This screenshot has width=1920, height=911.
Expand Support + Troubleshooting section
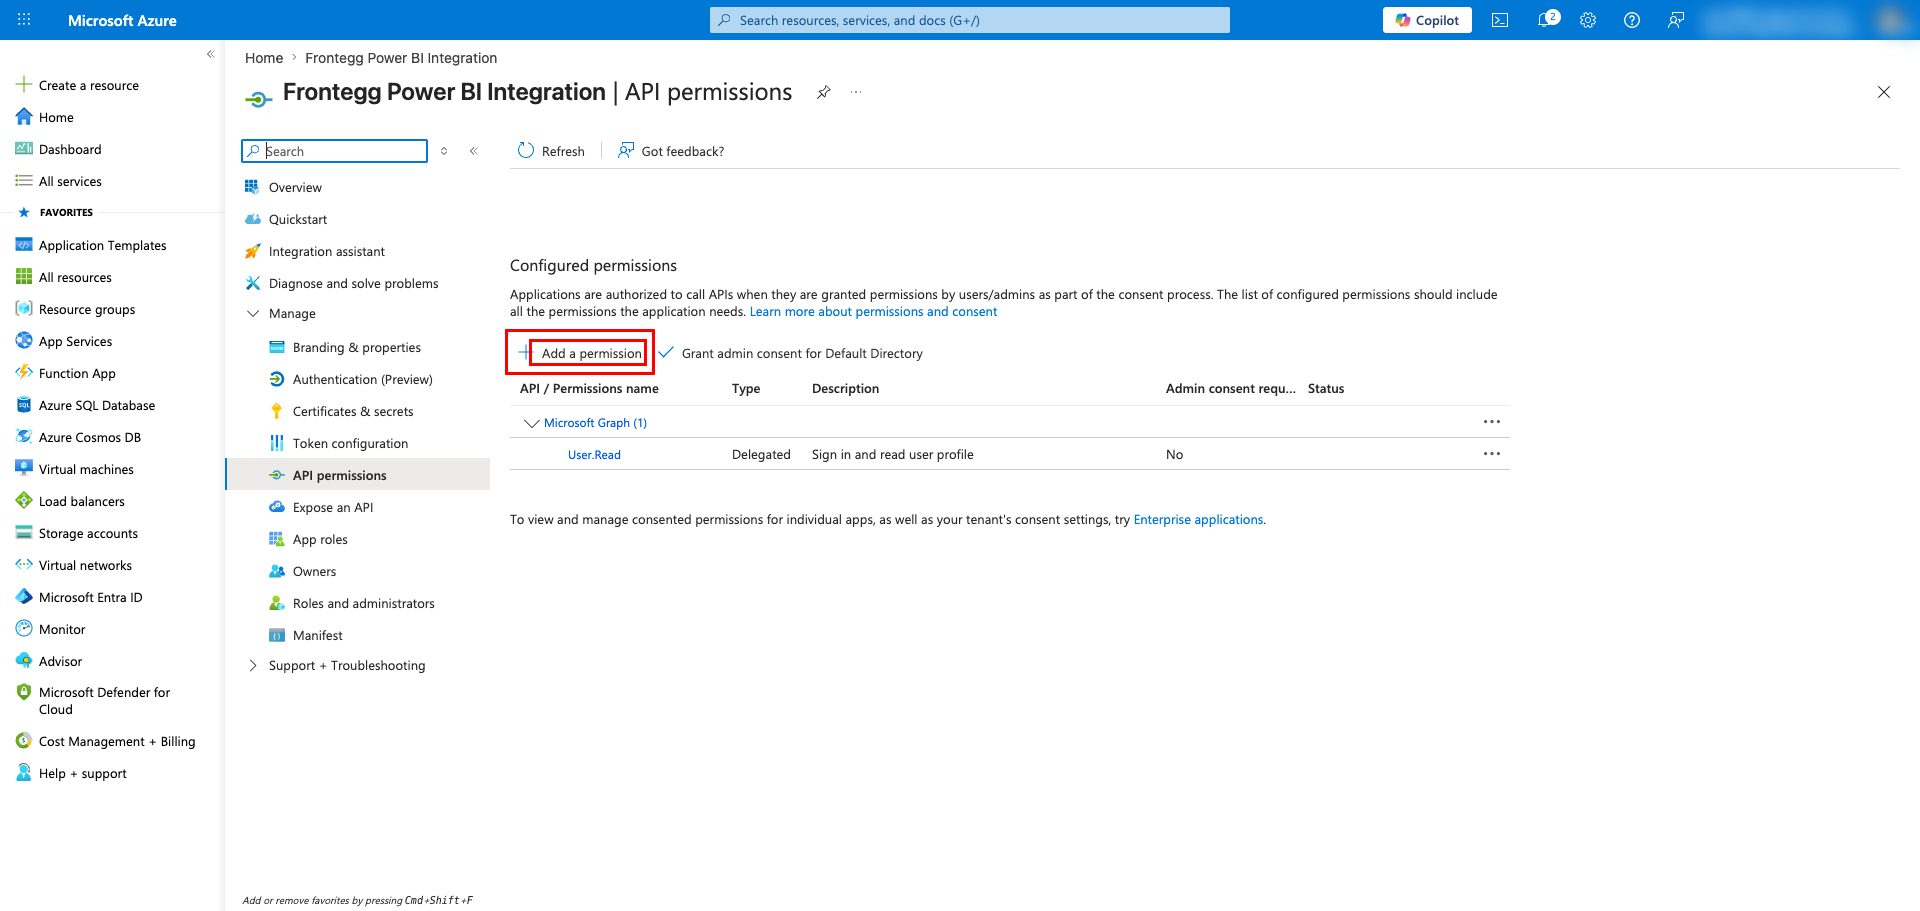click(x=253, y=665)
